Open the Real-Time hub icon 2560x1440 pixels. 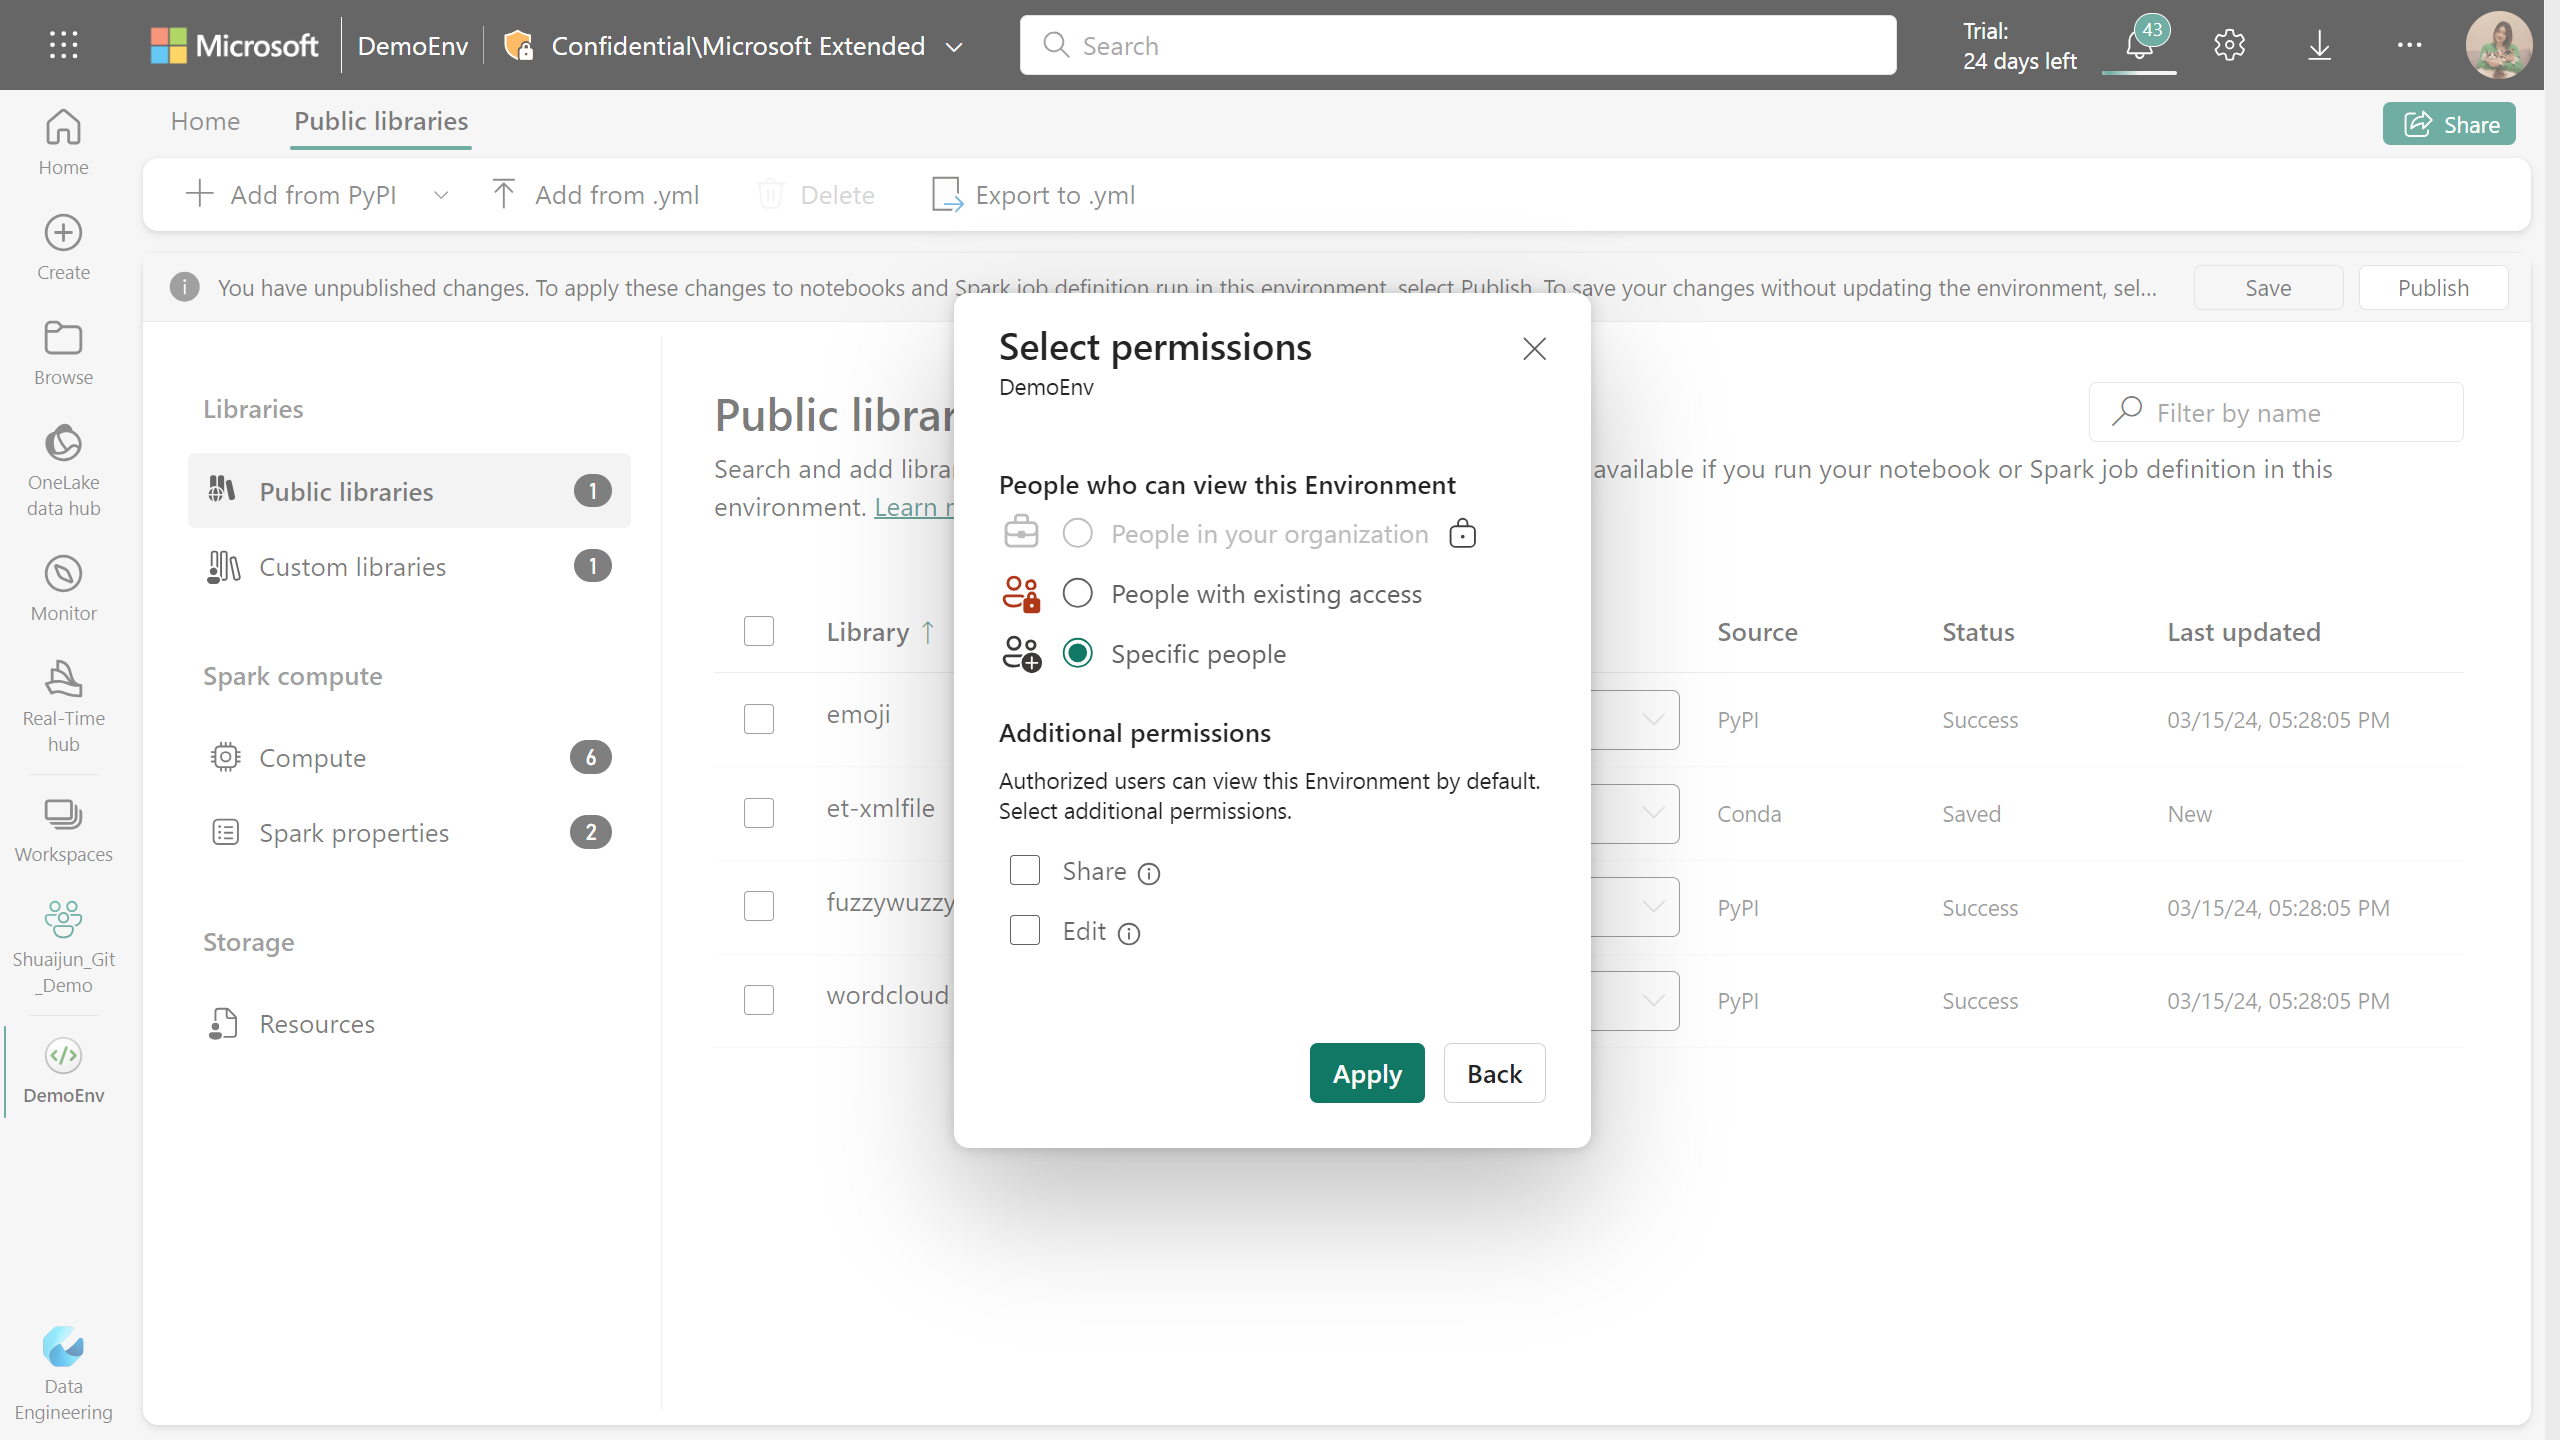(x=63, y=702)
